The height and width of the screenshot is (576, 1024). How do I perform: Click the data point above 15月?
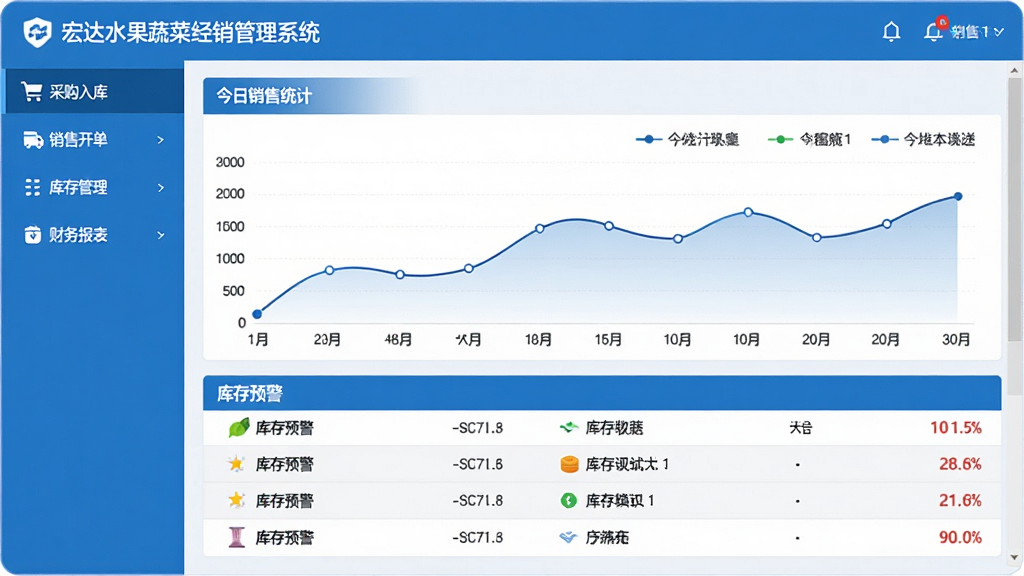coord(609,226)
